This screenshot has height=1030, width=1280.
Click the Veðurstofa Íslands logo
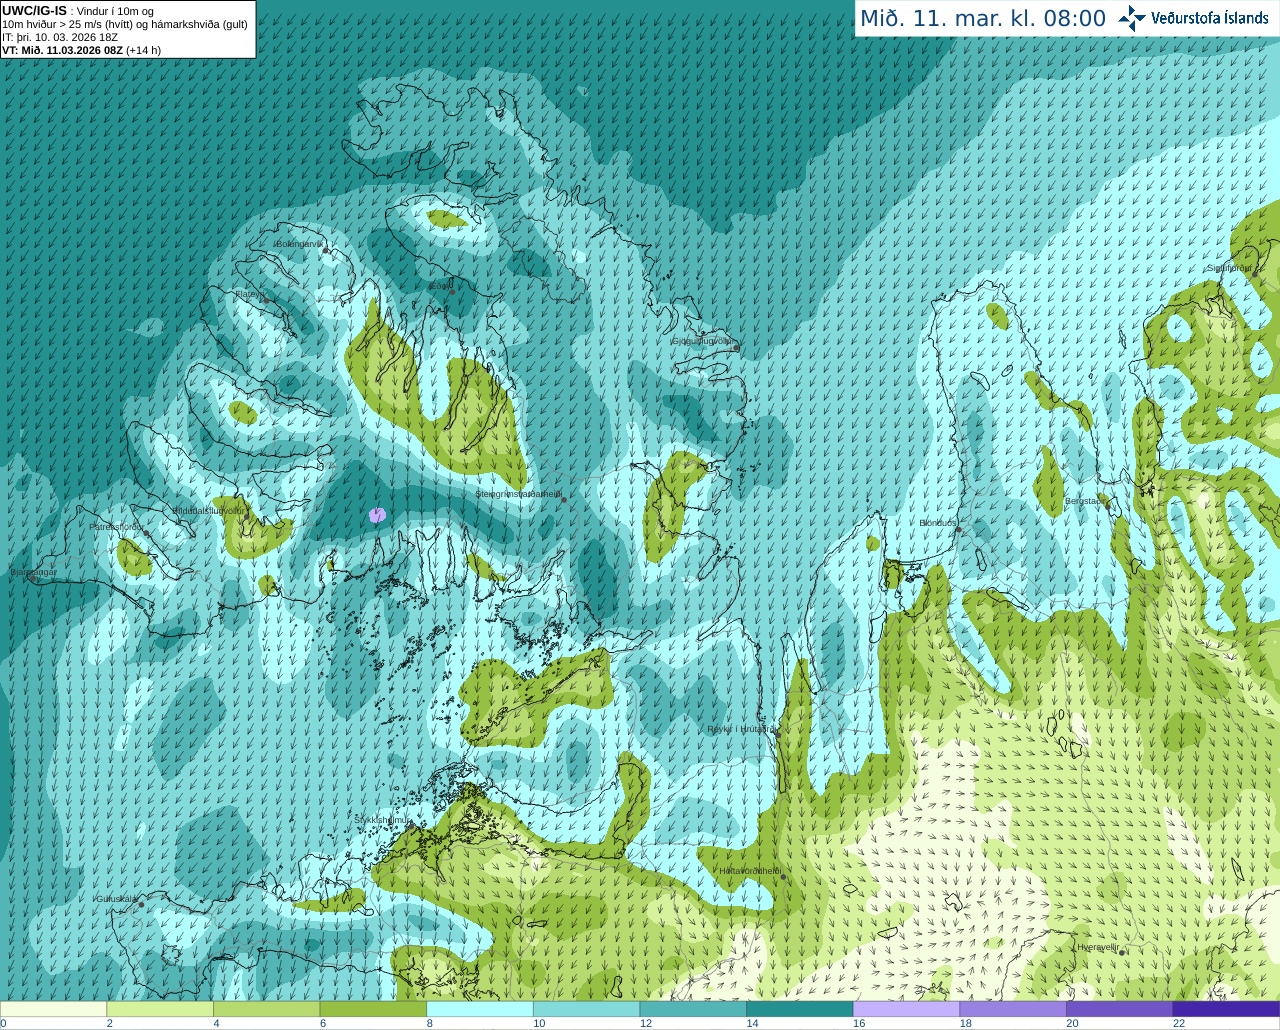tap(1194, 18)
